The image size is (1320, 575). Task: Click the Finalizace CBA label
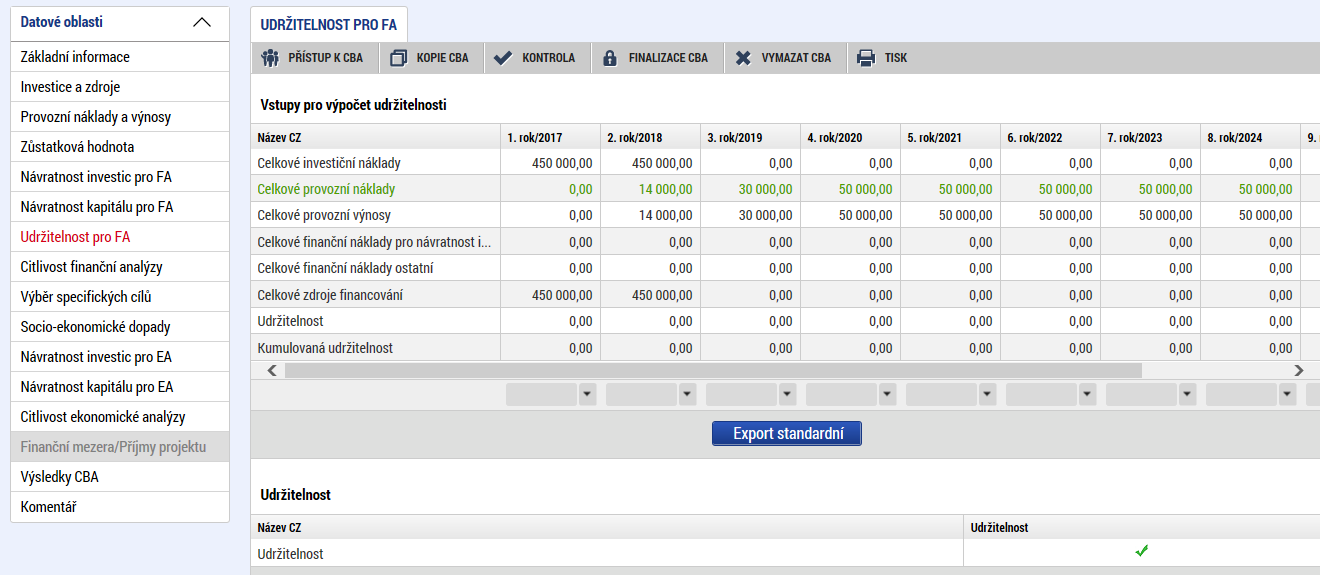tap(668, 58)
